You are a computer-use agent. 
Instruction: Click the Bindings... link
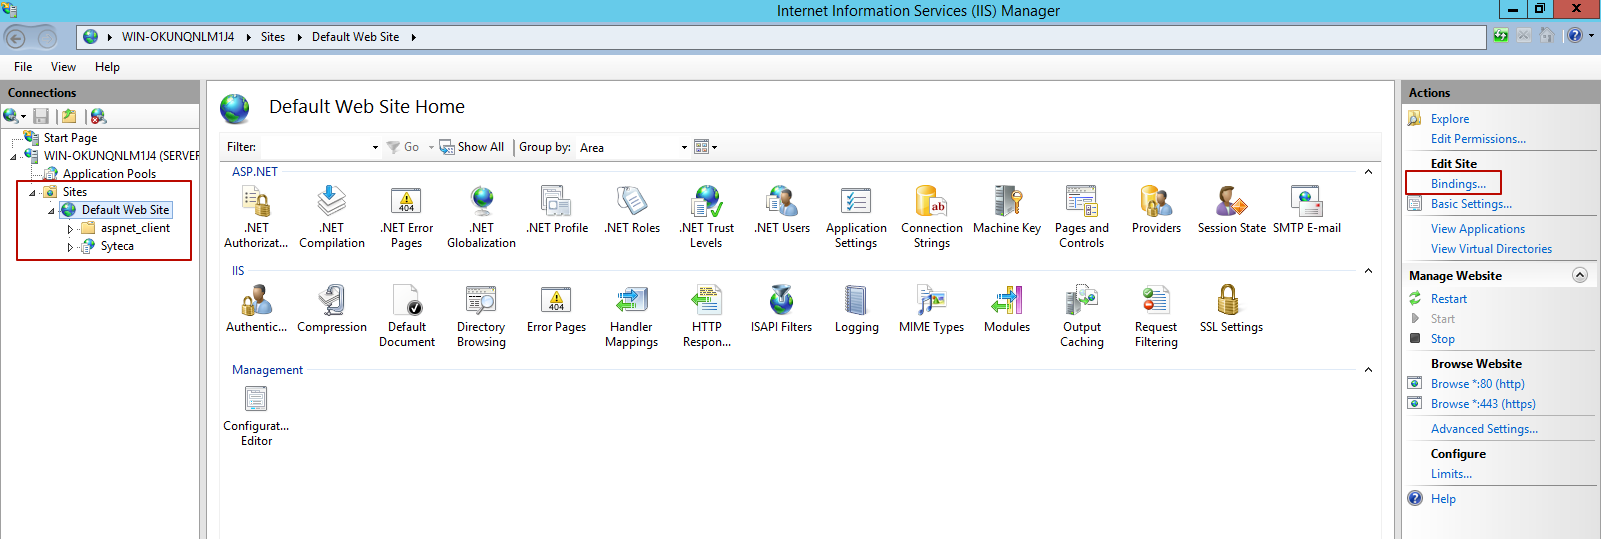point(1457,184)
